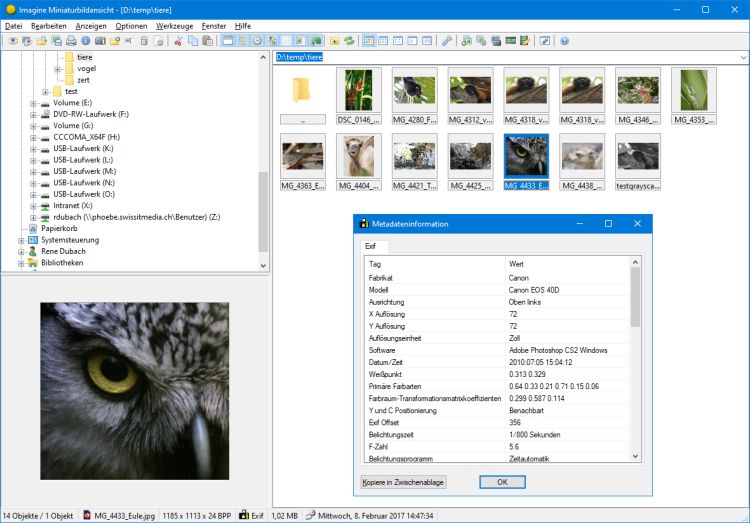The height and width of the screenshot is (523, 750).
Task: Click the blue help question mark icon
Action: tap(565, 41)
